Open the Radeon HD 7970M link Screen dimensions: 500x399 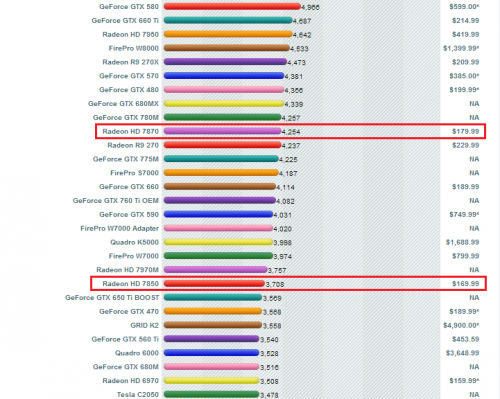[x=127, y=270]
